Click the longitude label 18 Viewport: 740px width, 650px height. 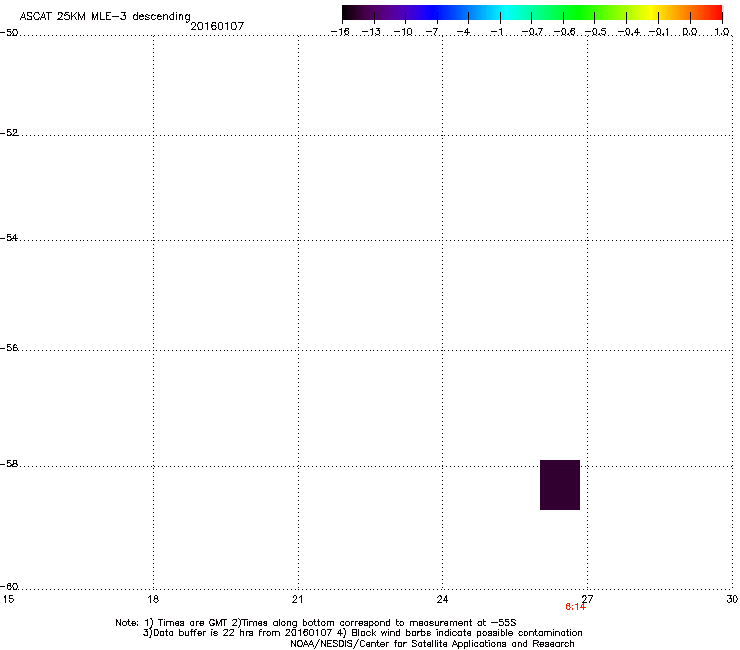point(153,599)
